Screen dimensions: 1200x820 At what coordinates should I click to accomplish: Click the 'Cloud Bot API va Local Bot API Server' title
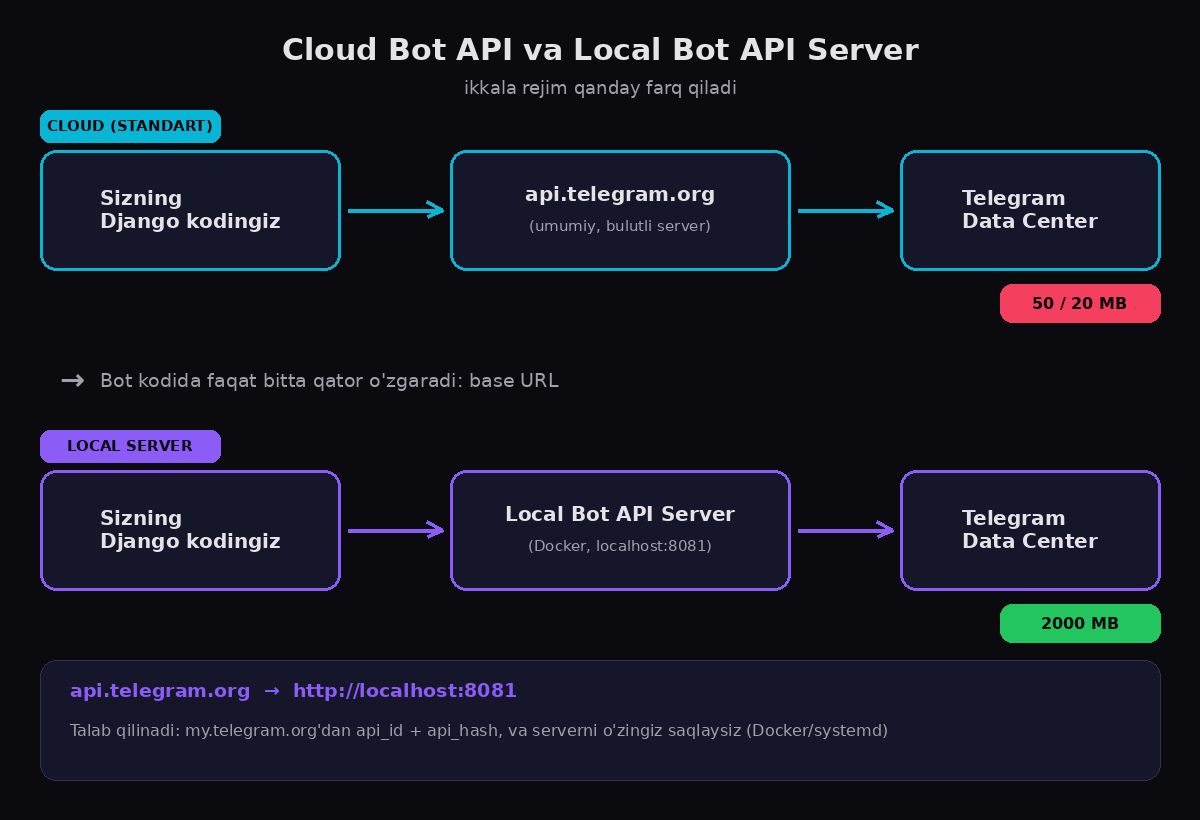coord(600,50)
